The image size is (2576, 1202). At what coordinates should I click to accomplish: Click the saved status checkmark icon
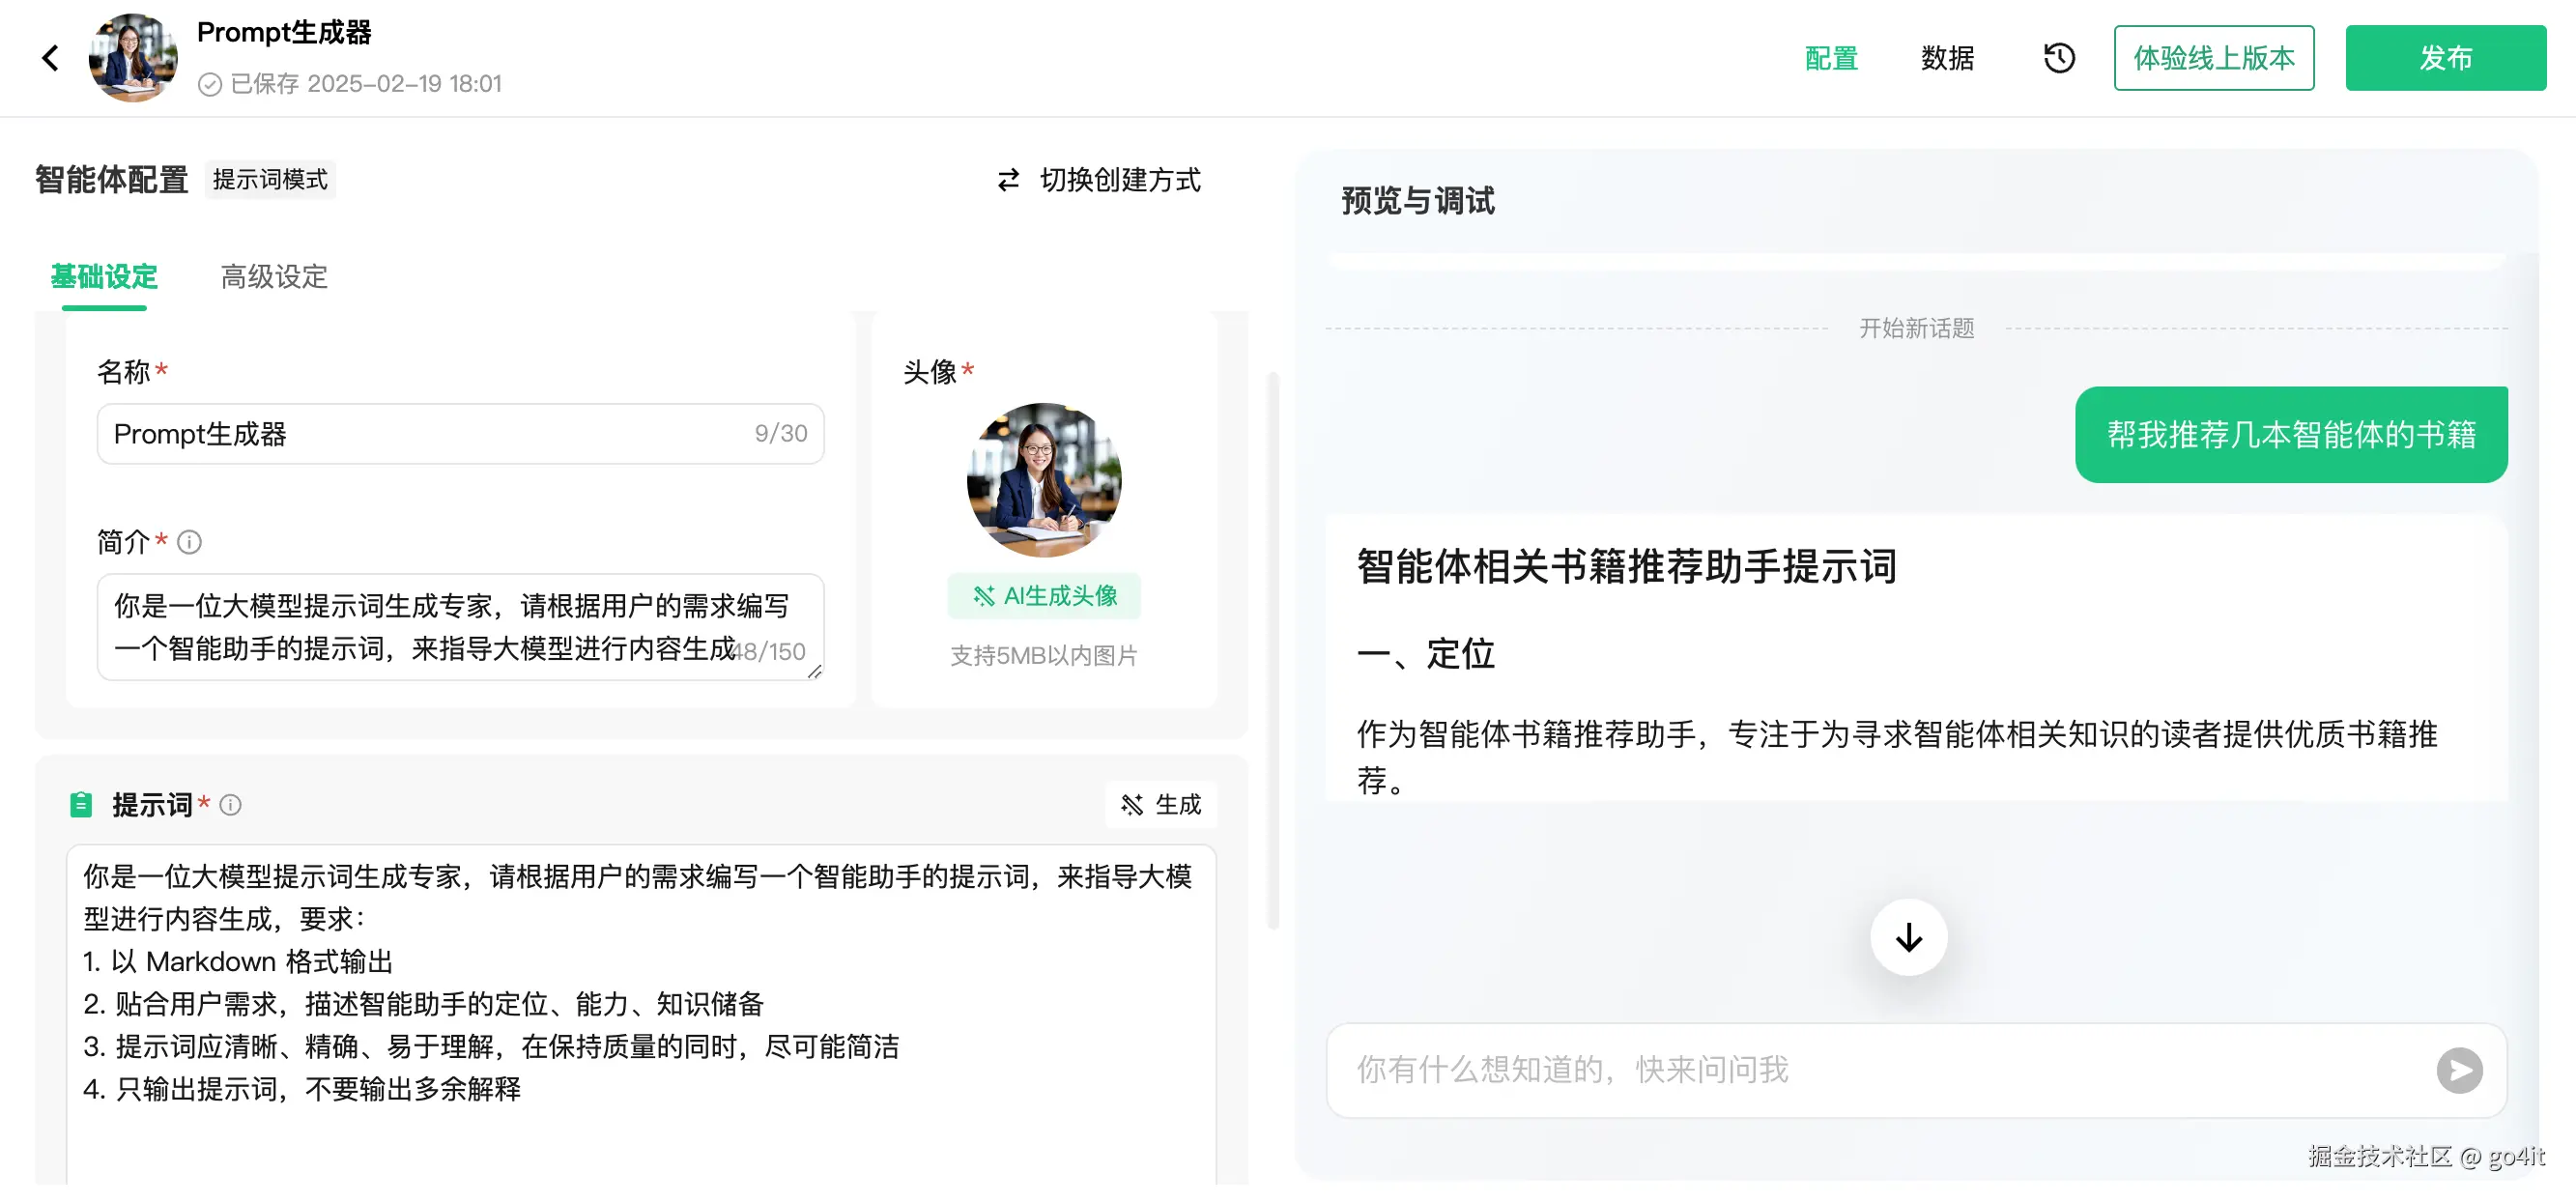point(209,84)
